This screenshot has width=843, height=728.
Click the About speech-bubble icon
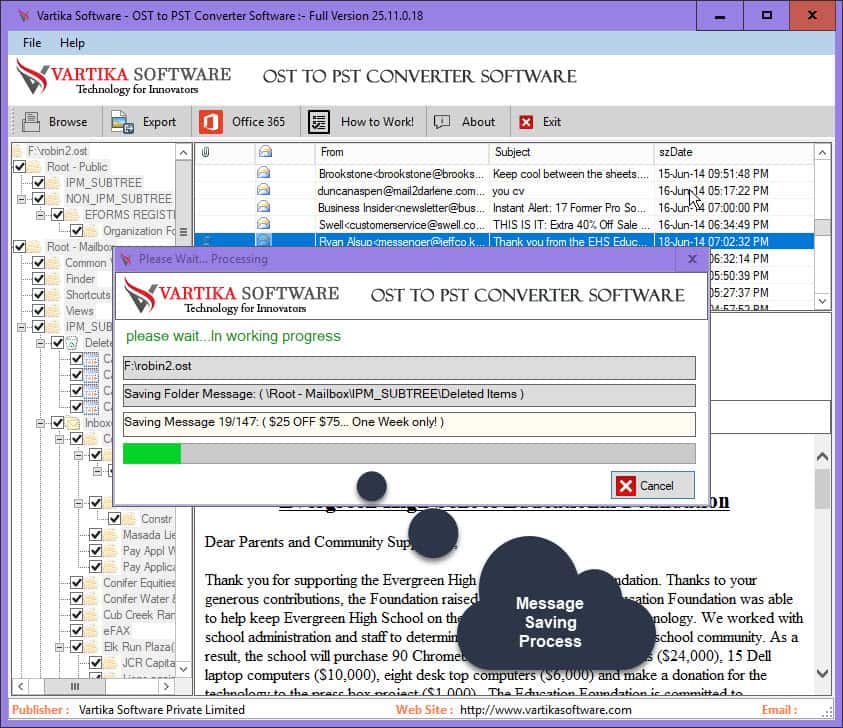tap(442, 122)
